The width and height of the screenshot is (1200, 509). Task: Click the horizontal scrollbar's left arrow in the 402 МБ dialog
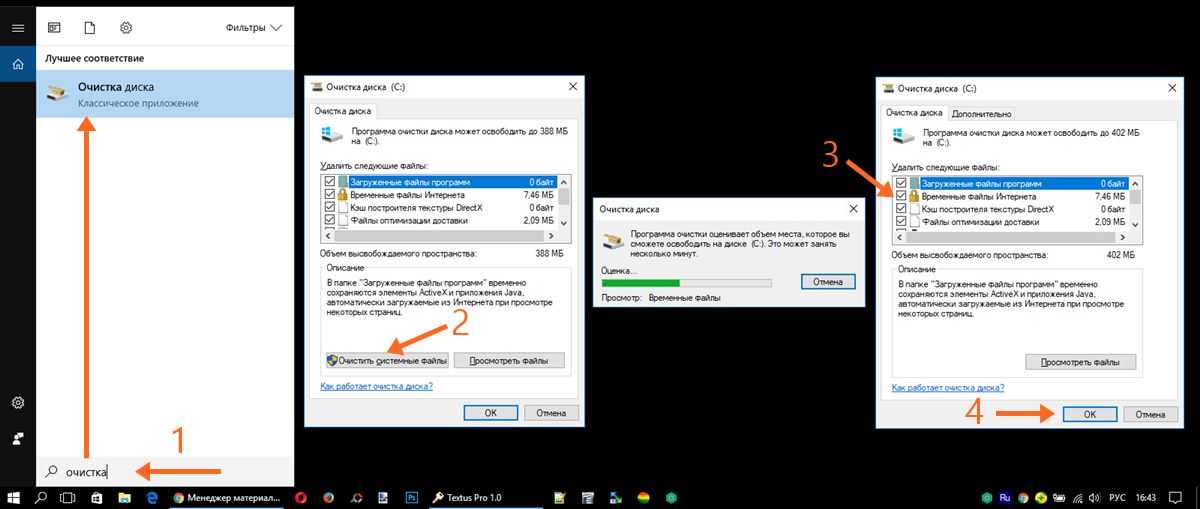tap(899, 236)
